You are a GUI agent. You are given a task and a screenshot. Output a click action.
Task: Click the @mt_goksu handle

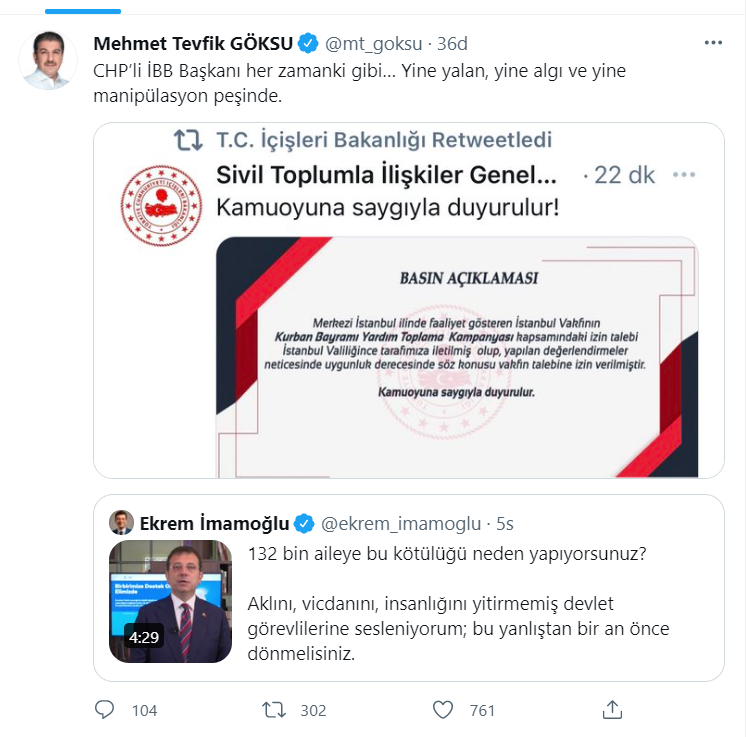click(x=374, y=43)
